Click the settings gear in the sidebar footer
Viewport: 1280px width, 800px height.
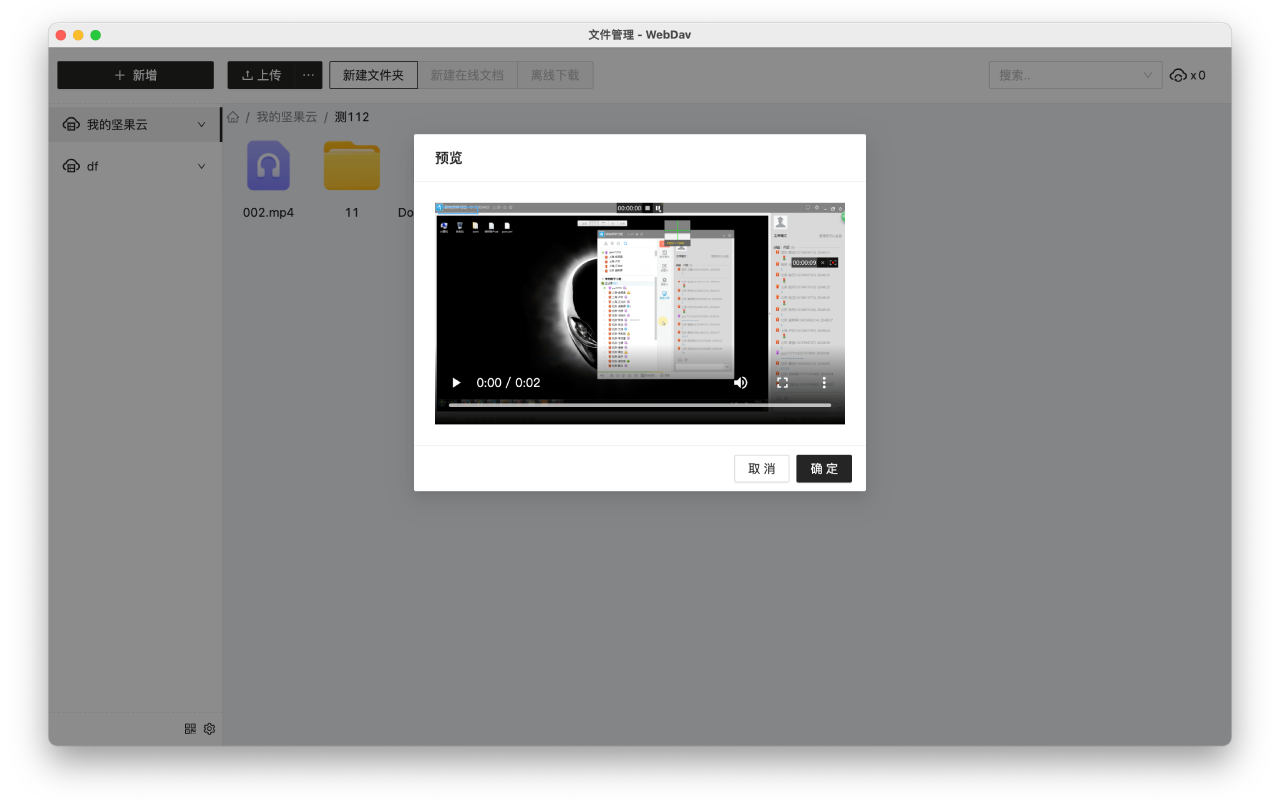tap(208, 728)
